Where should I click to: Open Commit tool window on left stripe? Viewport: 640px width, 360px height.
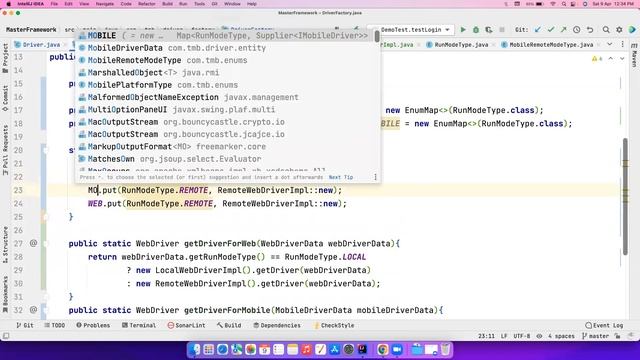(x=5, y=98)
